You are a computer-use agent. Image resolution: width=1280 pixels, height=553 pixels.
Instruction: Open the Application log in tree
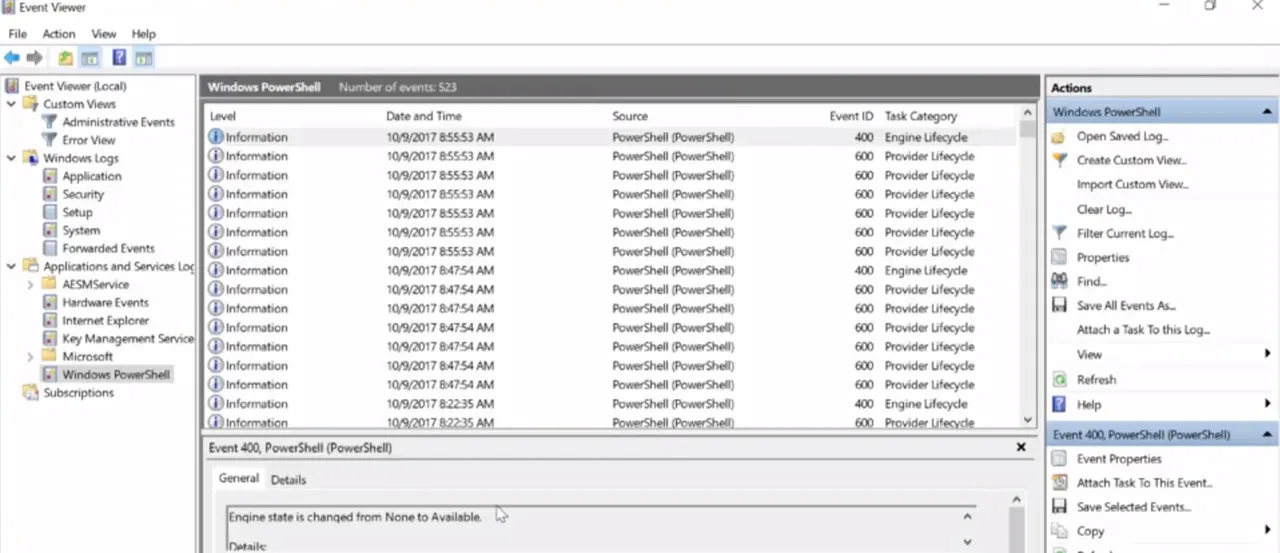92,176
